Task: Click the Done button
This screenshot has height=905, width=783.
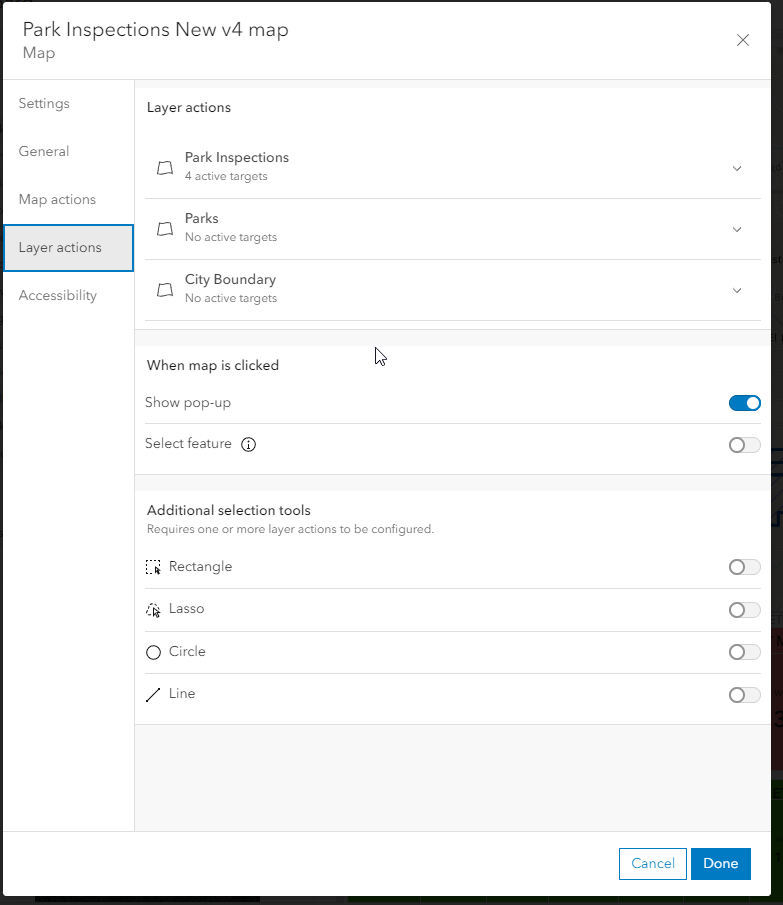Action: 720,864
